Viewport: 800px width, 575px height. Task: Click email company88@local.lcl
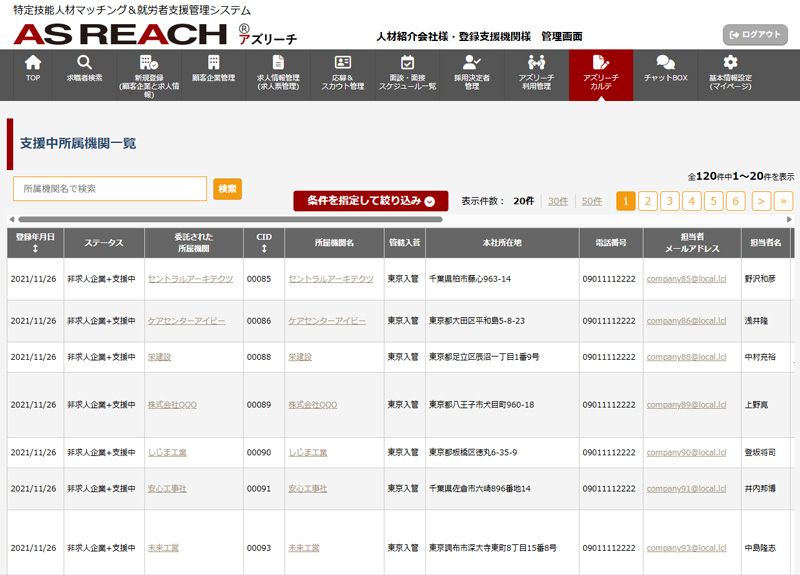click(686, 357)
